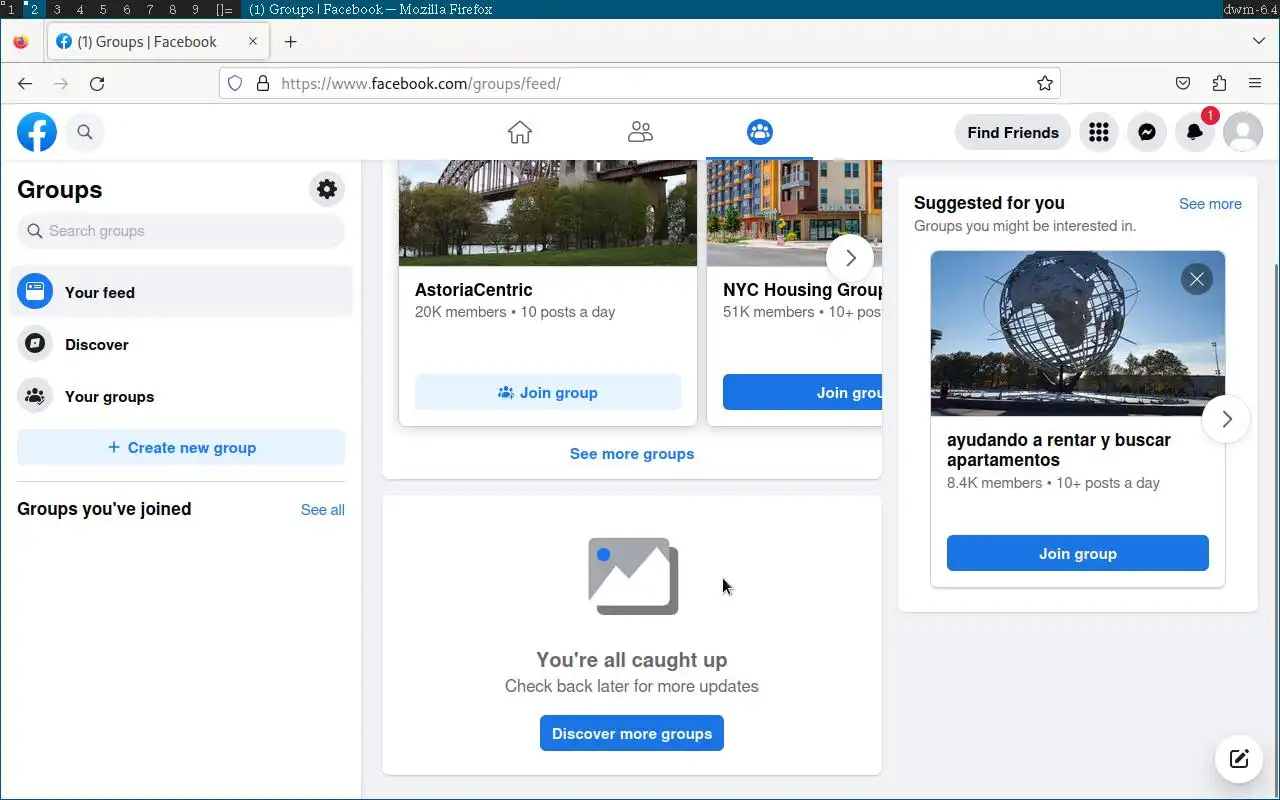Dismiss the ayudando a rentar suggestion
Screen dimensions: 1280x800
pyautogui.click(x=1197, y=279)
